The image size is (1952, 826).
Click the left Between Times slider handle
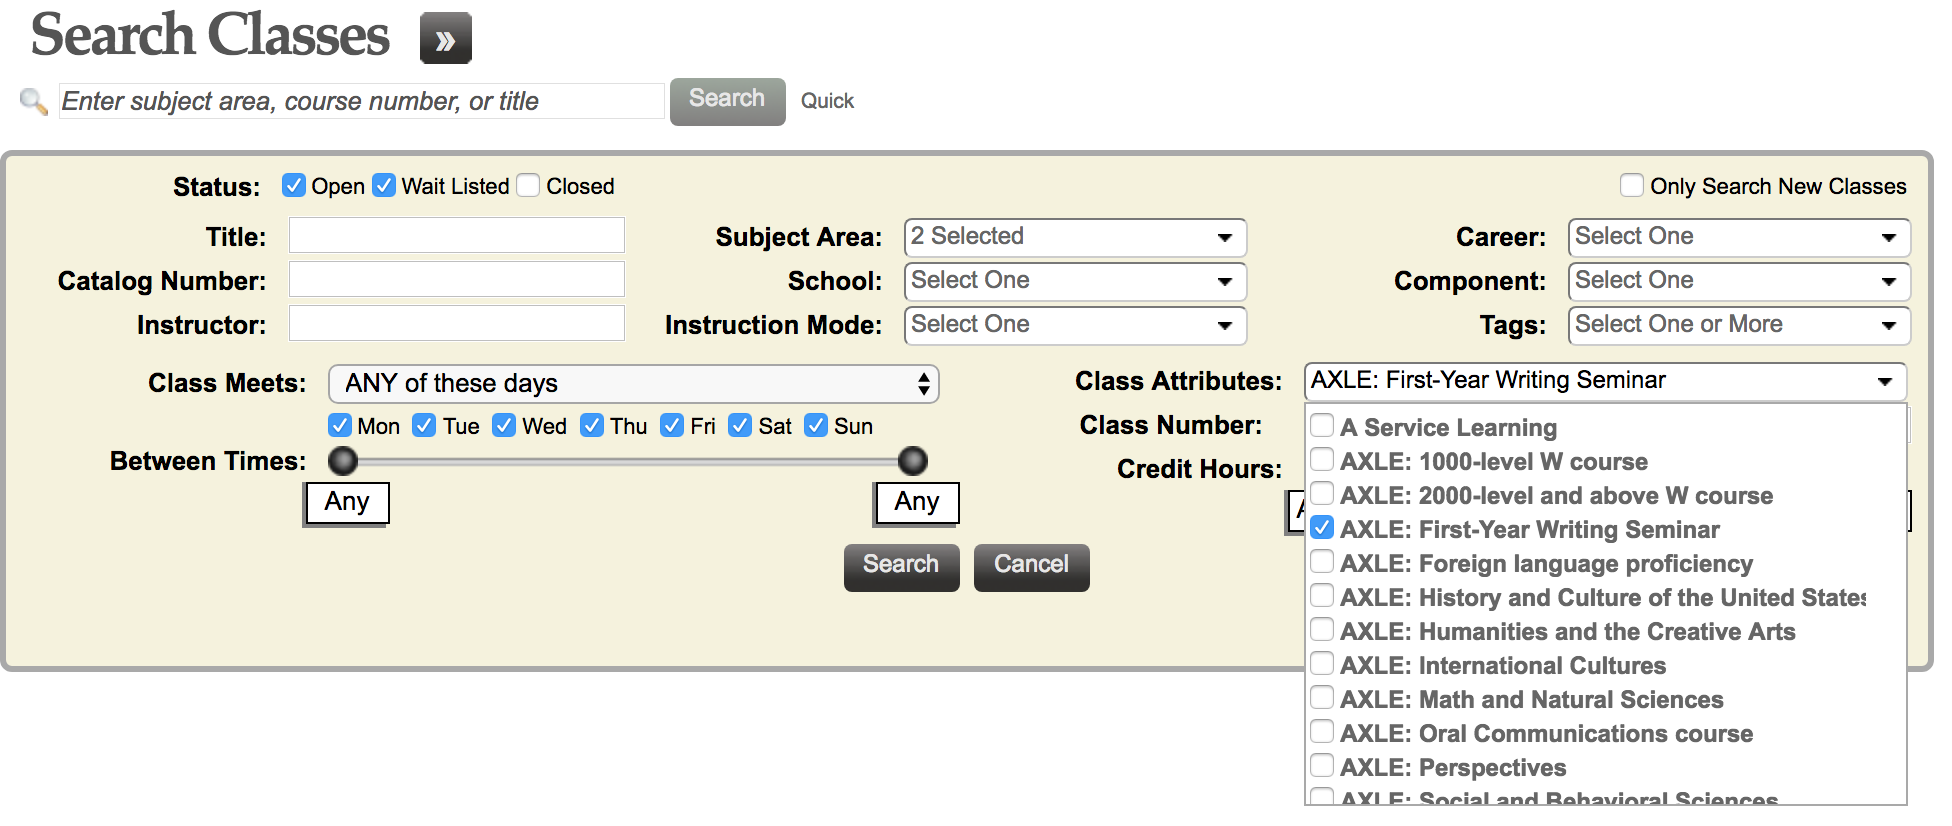tap(343, 461)
